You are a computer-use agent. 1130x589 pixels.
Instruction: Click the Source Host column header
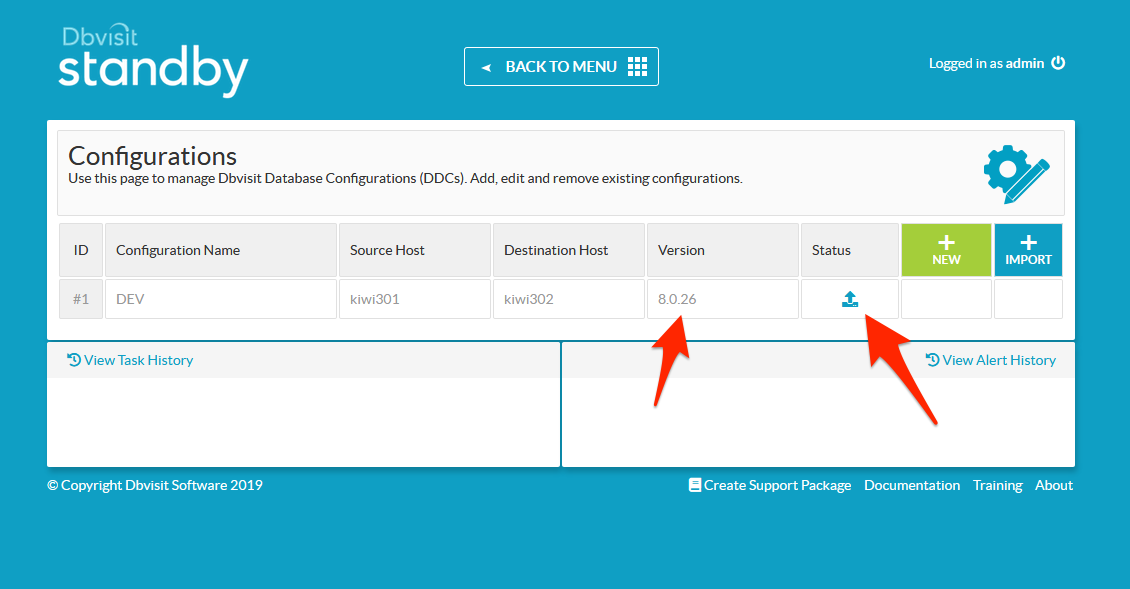414,250
